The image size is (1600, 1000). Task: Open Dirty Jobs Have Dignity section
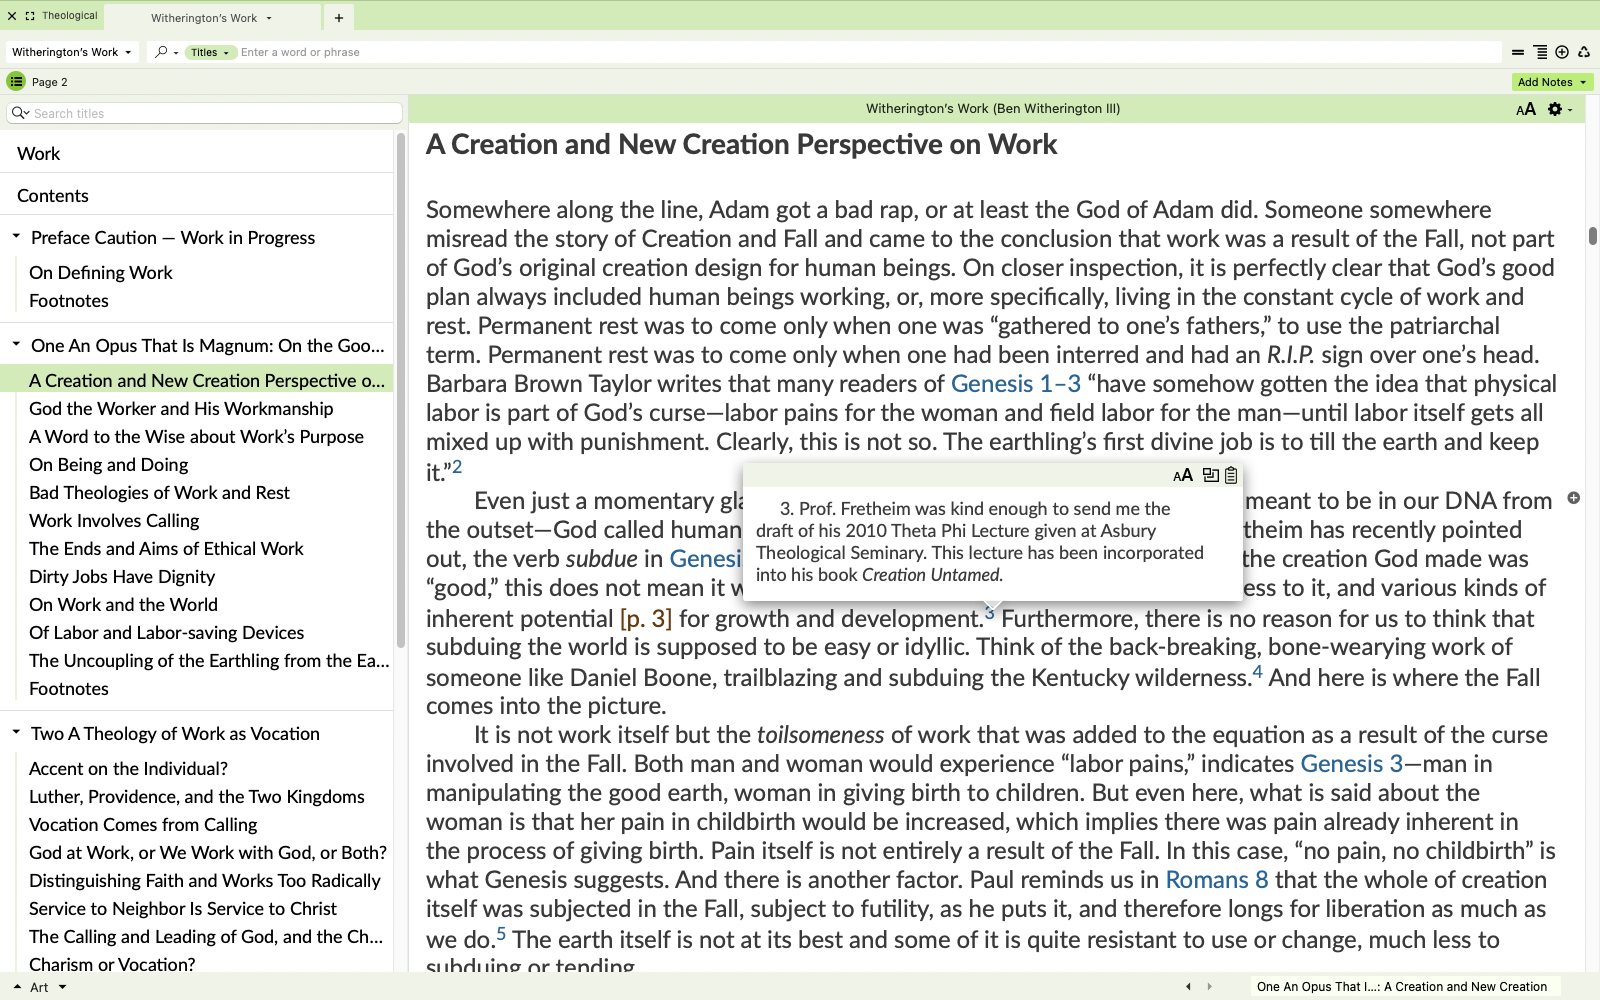point(122,577)
